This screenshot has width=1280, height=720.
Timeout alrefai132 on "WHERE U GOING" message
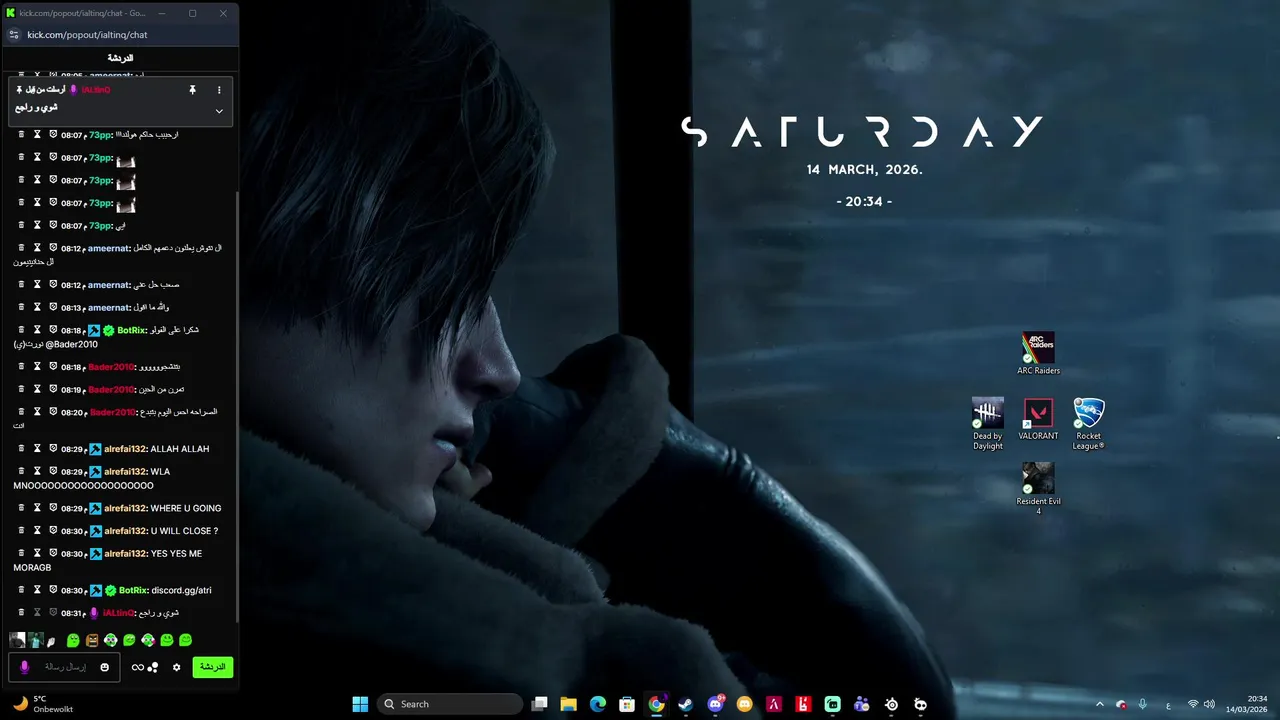point(37,508)
